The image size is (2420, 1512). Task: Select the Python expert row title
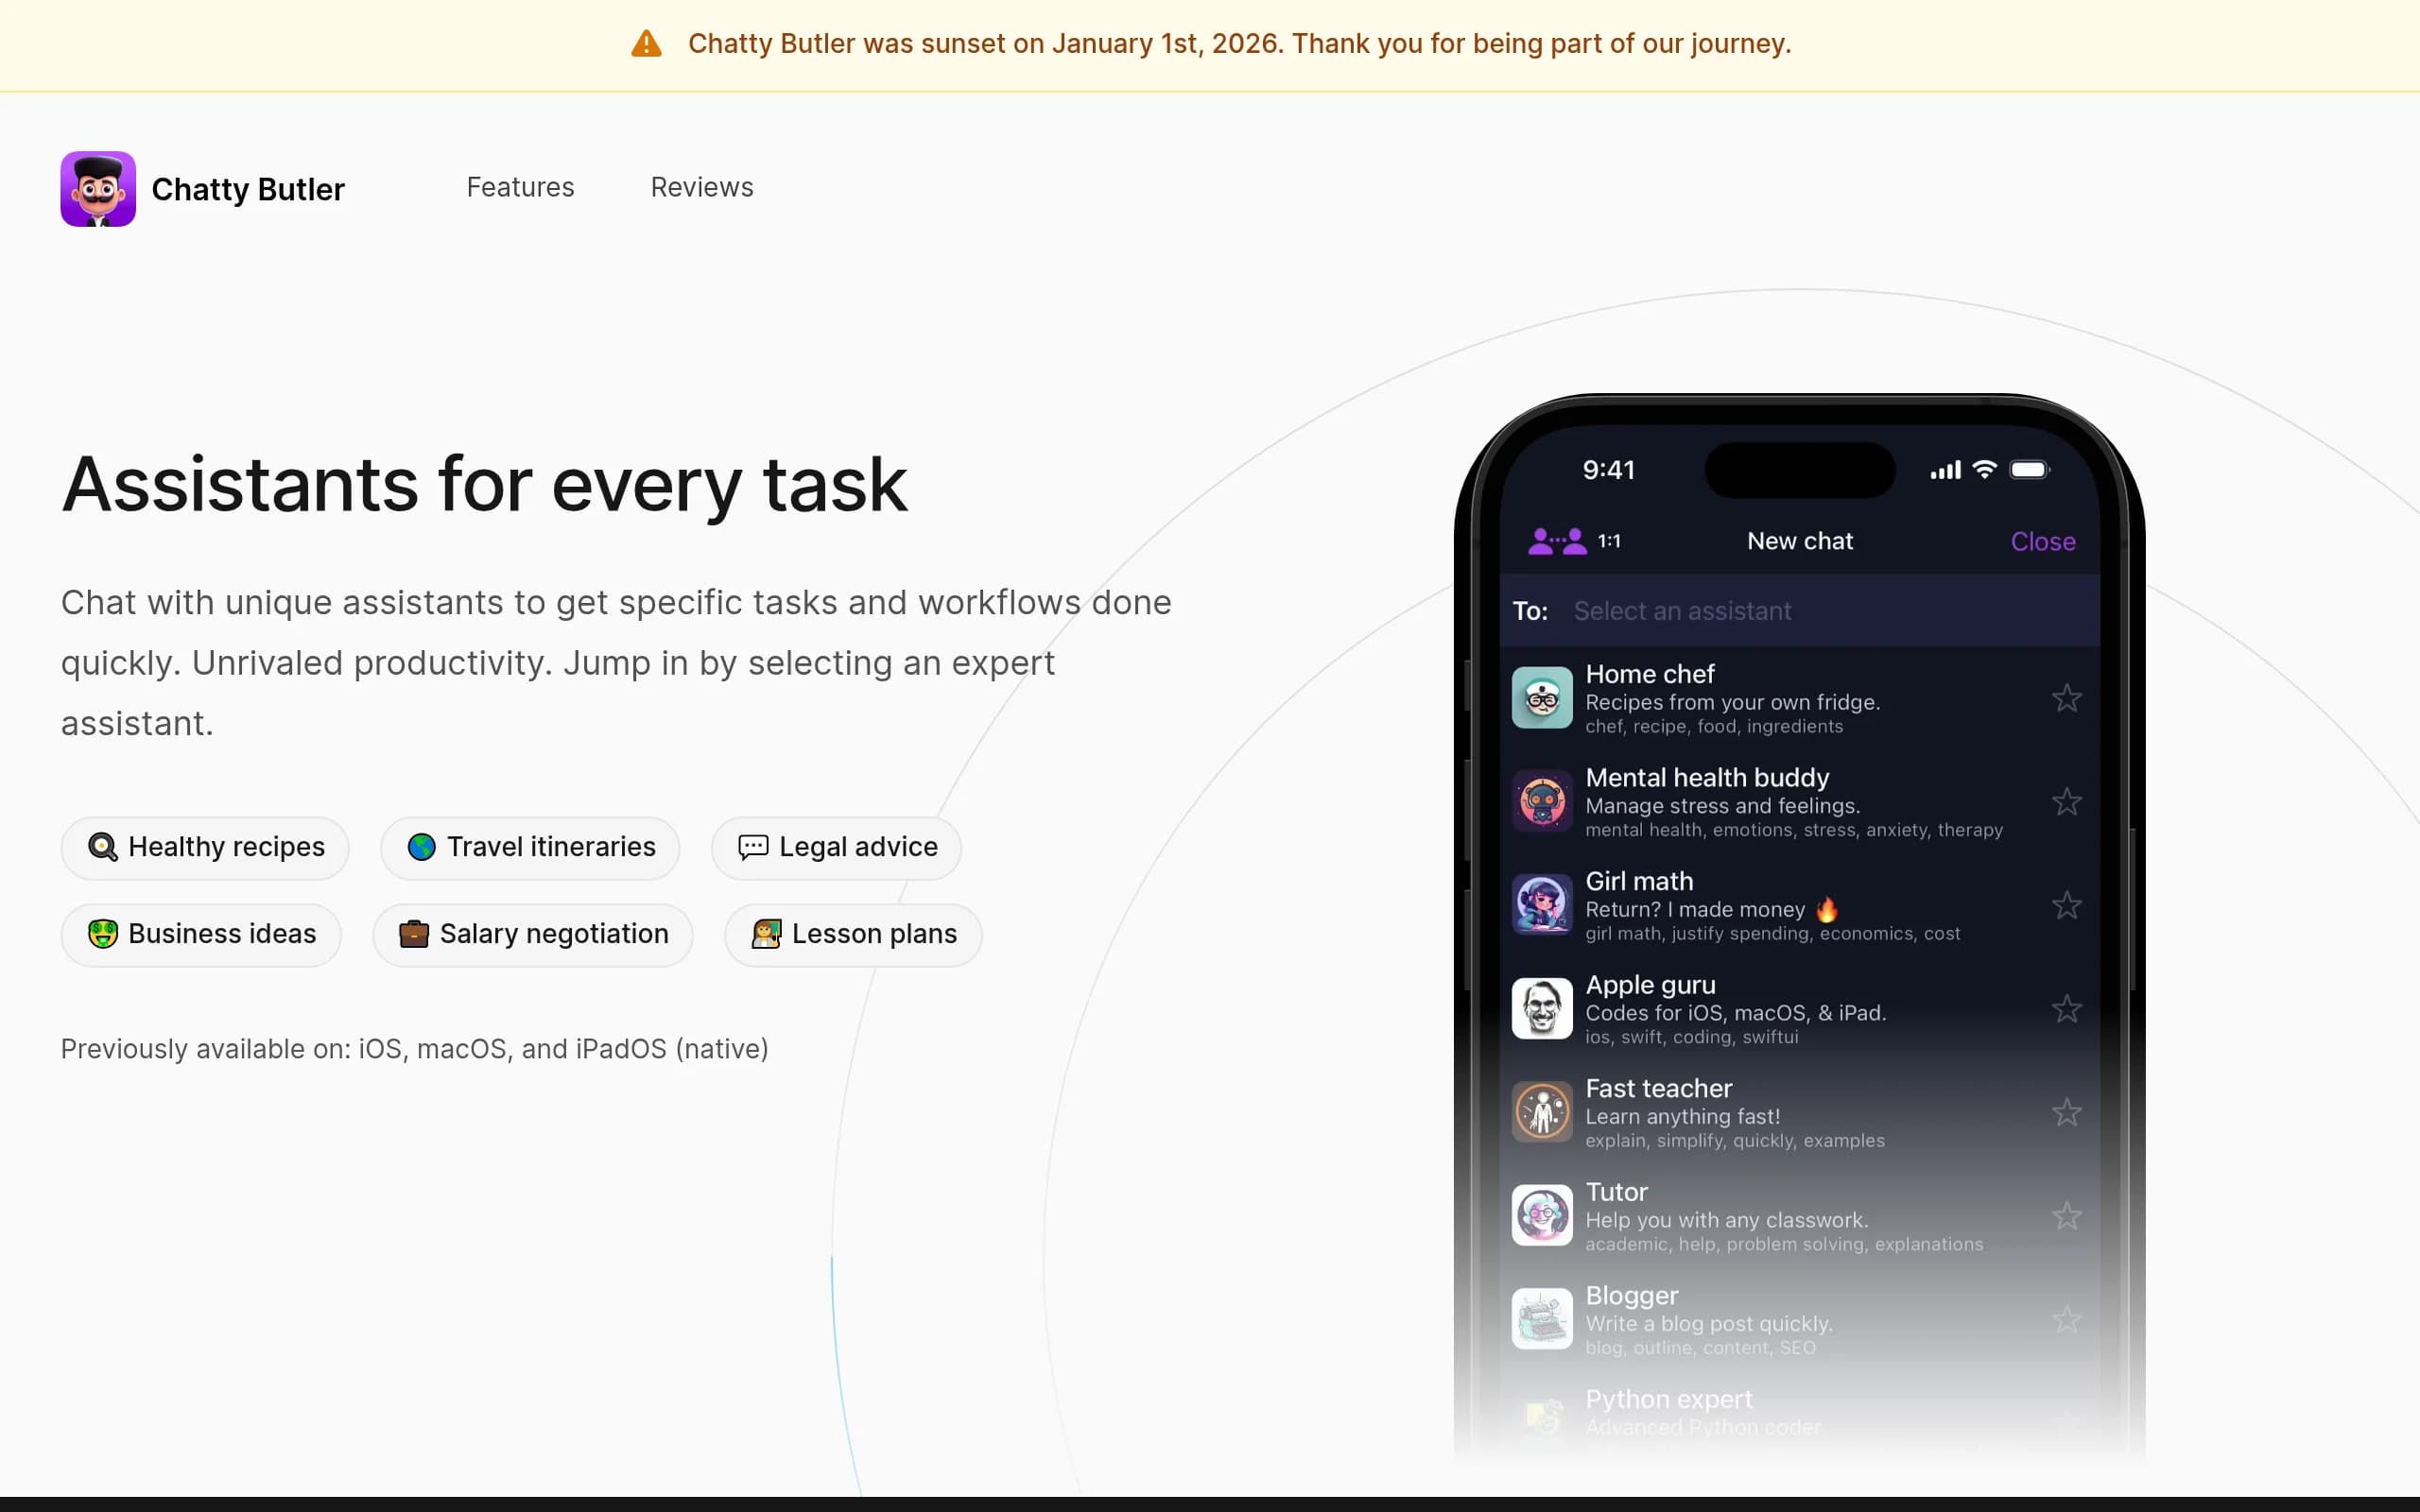(1668, 1399)
